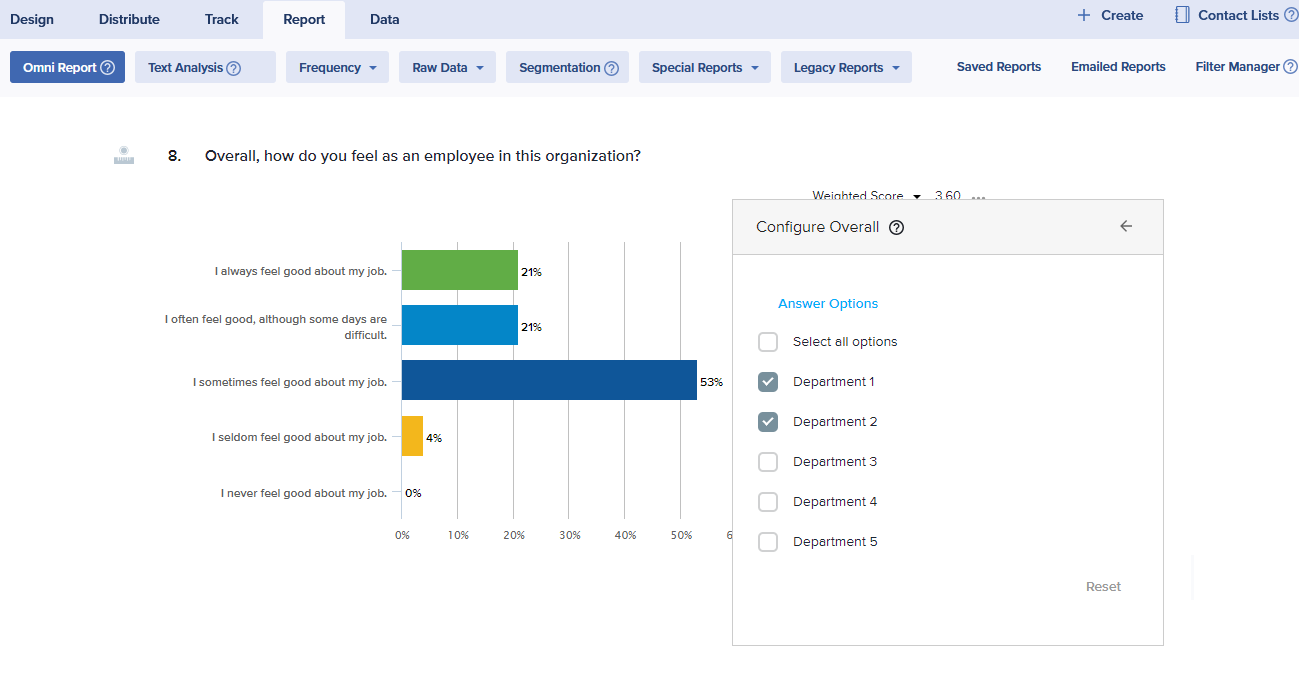Open the Raw Data dropdown menu
Screen dimensions: 1299x696
pos(447,68)
